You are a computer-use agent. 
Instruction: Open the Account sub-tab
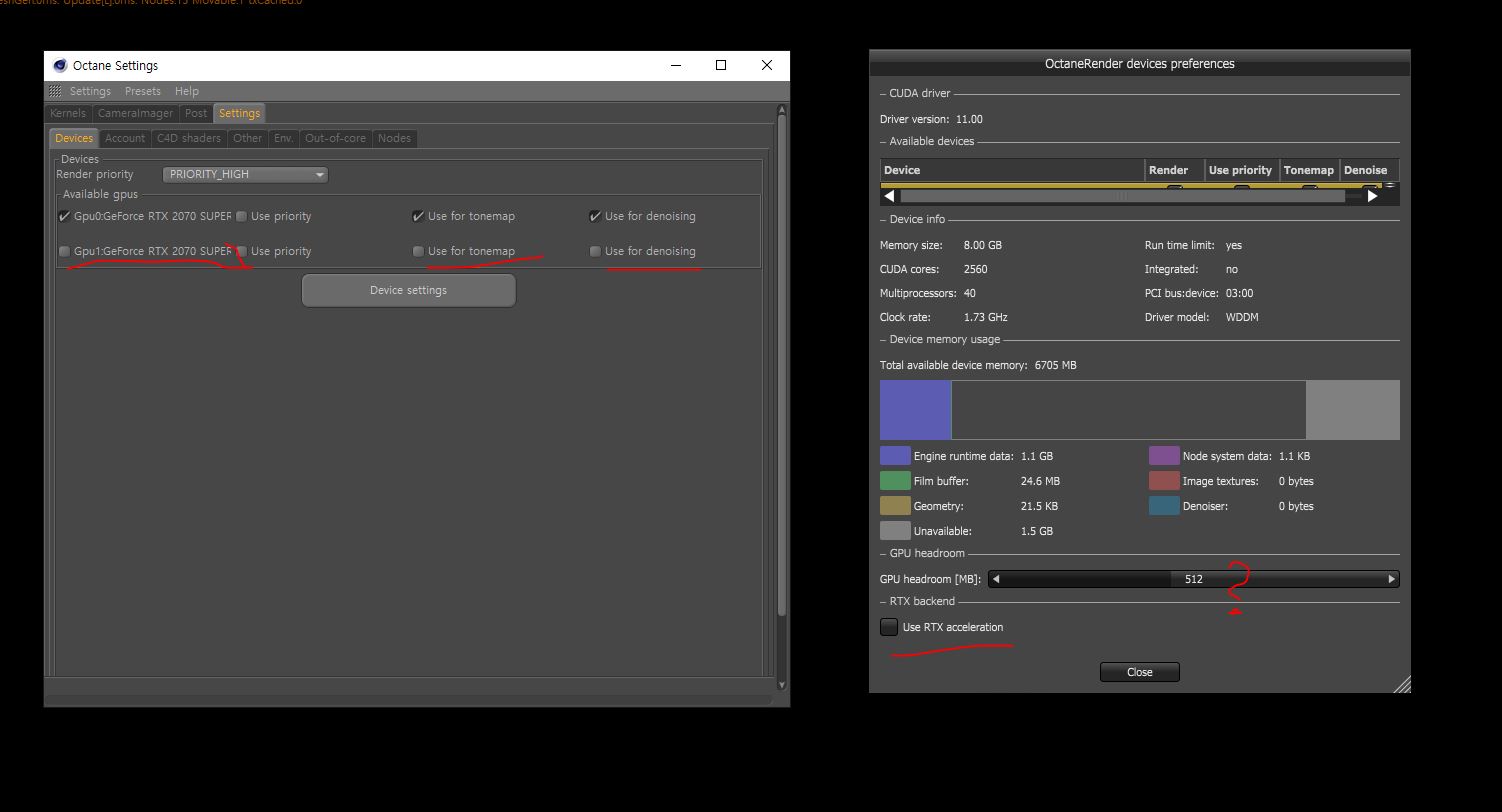tap(125, 138)
